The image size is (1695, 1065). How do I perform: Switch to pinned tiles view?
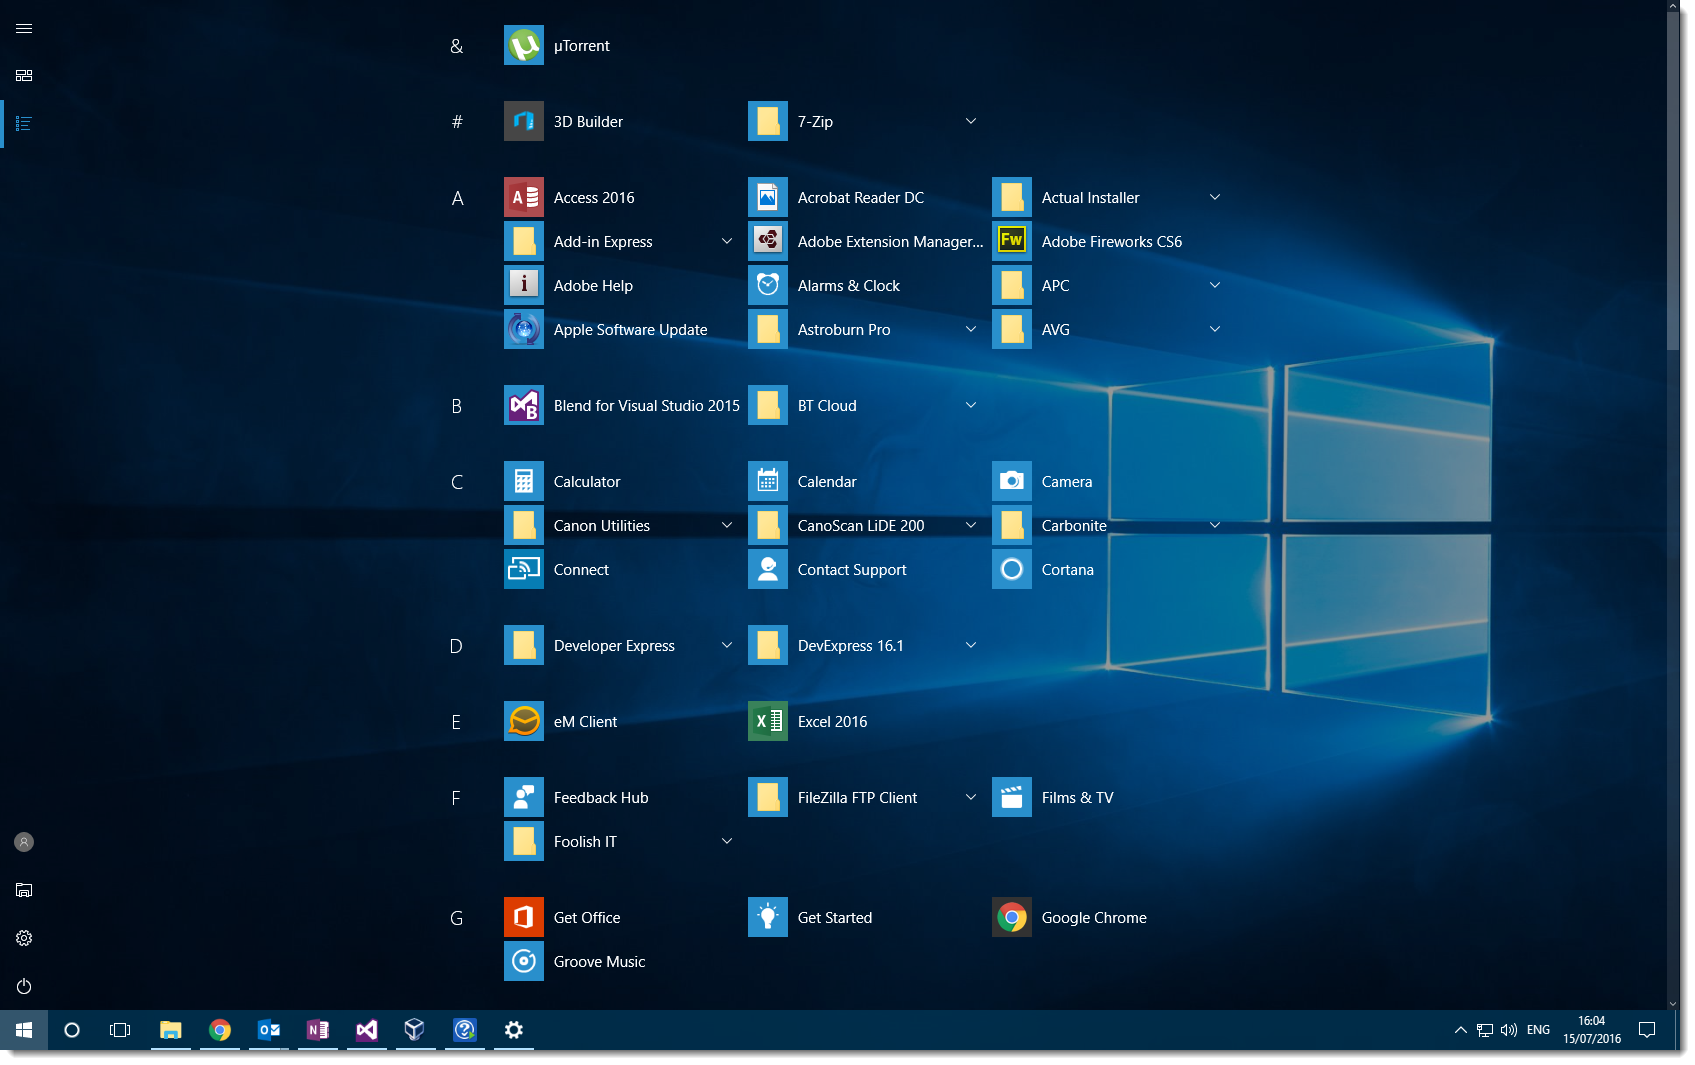click(x=23, y=75)
